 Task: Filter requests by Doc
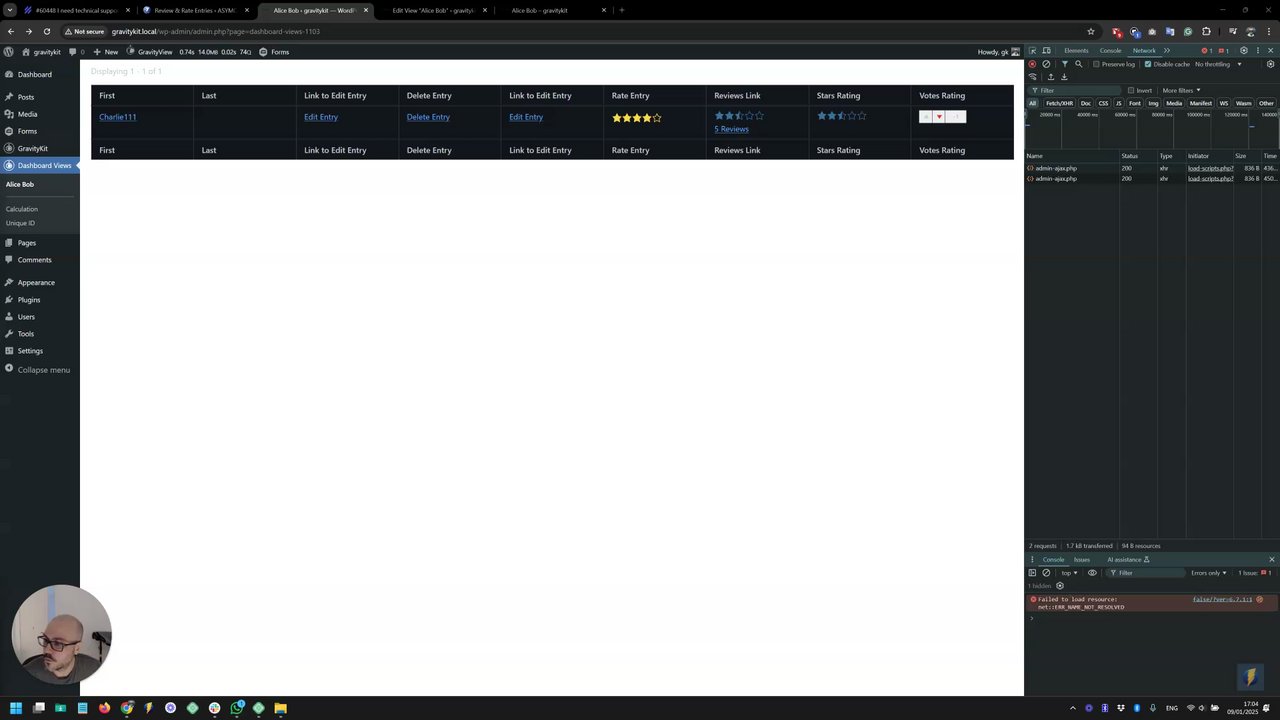point(1085,103)
